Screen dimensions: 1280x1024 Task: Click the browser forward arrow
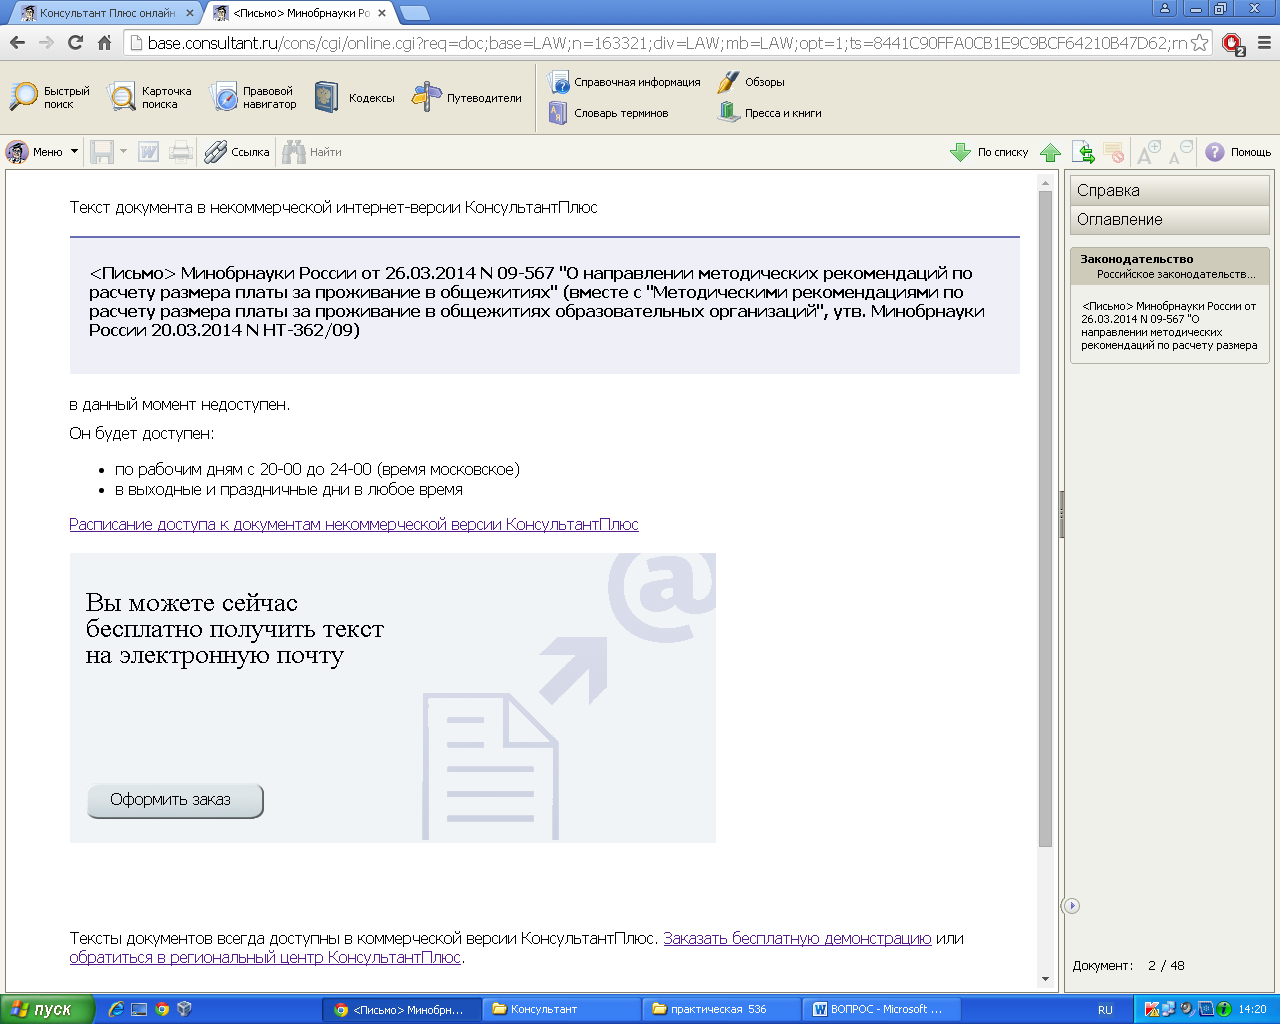click(x=46, y=43)
